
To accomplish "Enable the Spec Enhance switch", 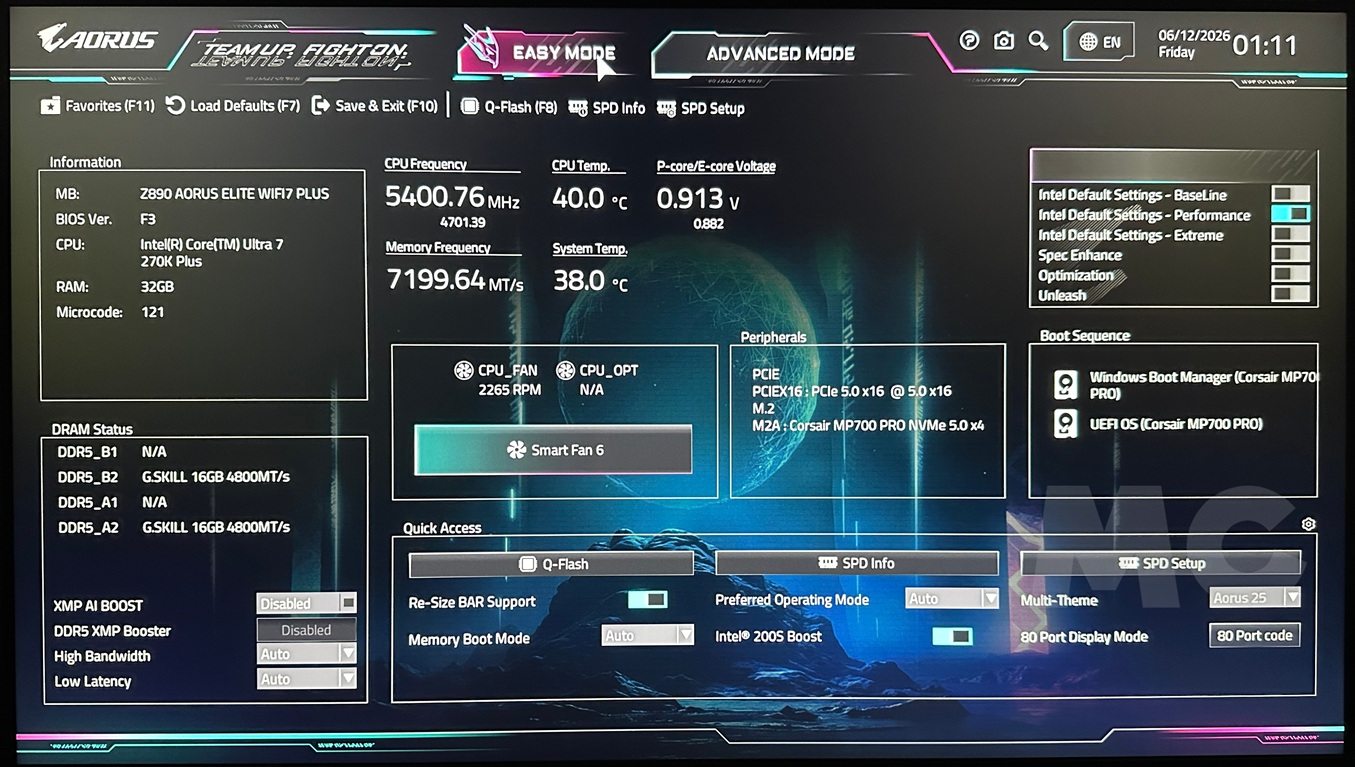I will tap(1290, 254).
